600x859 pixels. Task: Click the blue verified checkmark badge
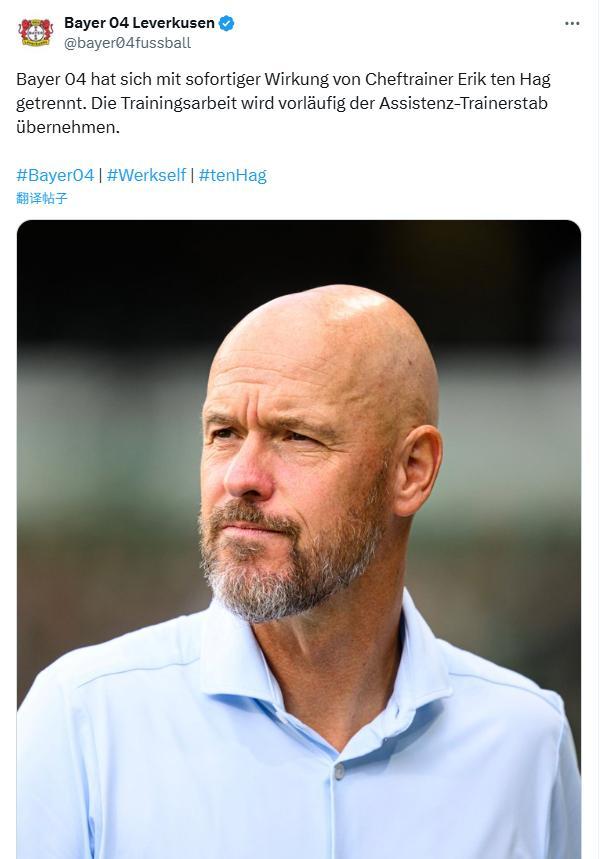(227, 23)
